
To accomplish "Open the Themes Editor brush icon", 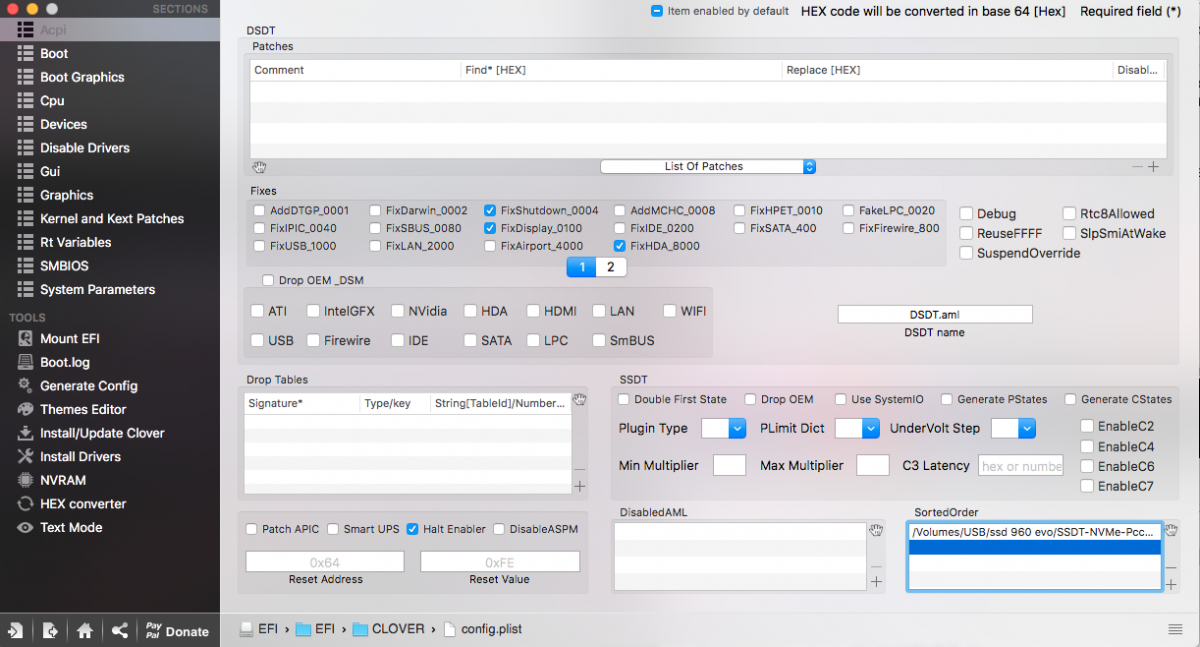I will click(25, 410).
